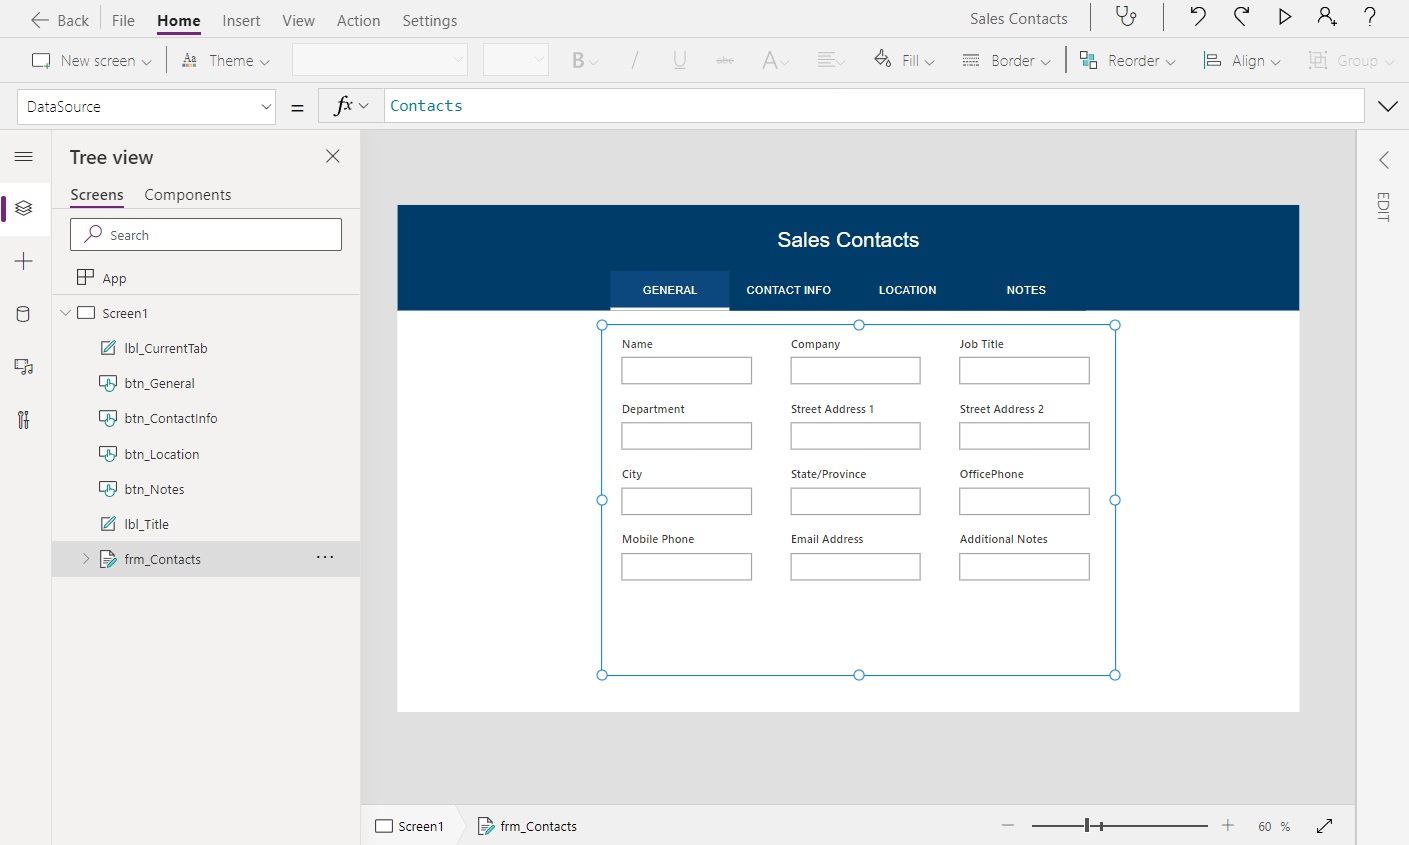Open the frm_Contacts options ellipsis

coord(324,557)
